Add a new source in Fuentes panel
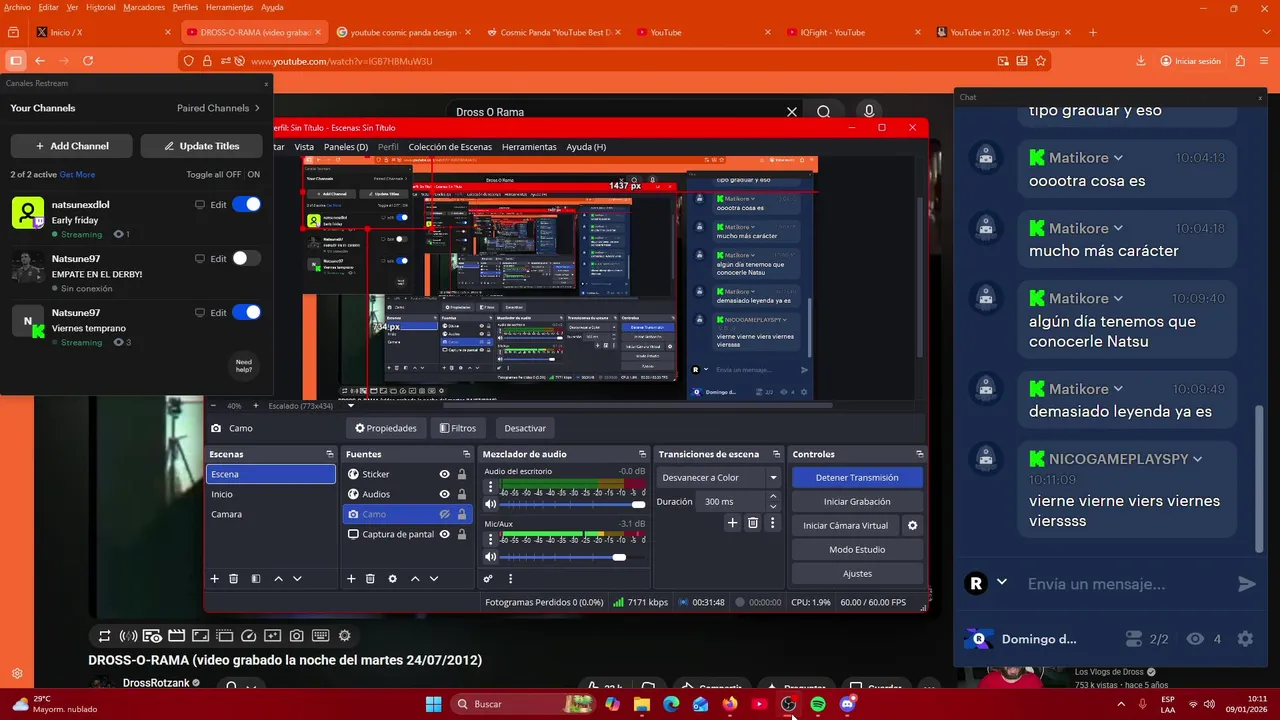Image resolution: width=1280 pixels, height=720 pixels. pos(351,578)
